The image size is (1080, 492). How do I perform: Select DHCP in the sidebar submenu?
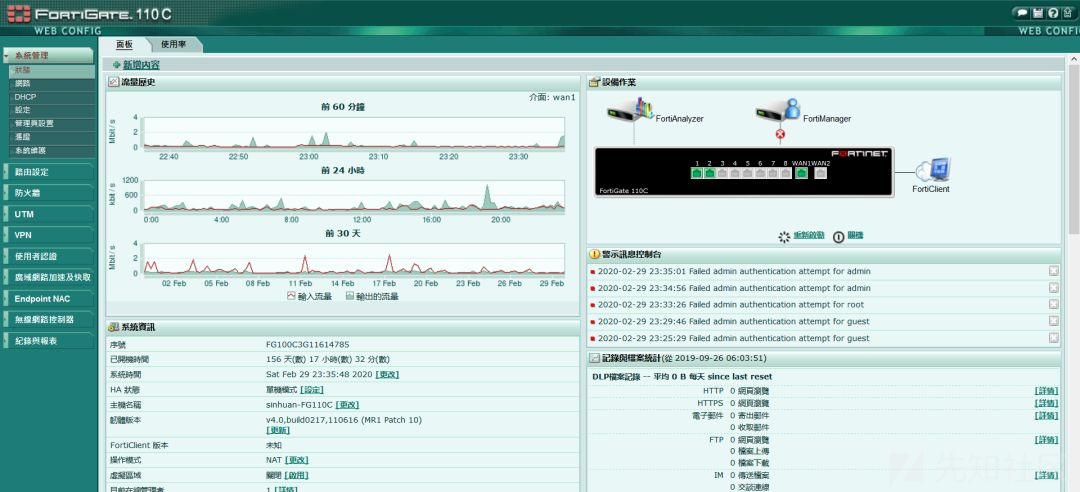[x=52, y=97]
